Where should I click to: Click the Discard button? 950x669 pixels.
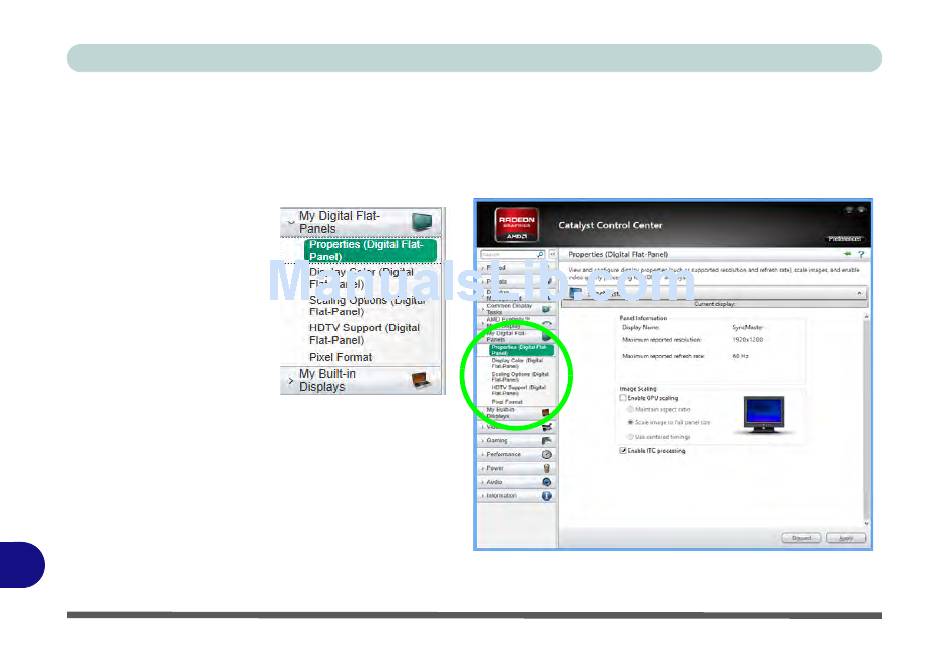[801, 538]
